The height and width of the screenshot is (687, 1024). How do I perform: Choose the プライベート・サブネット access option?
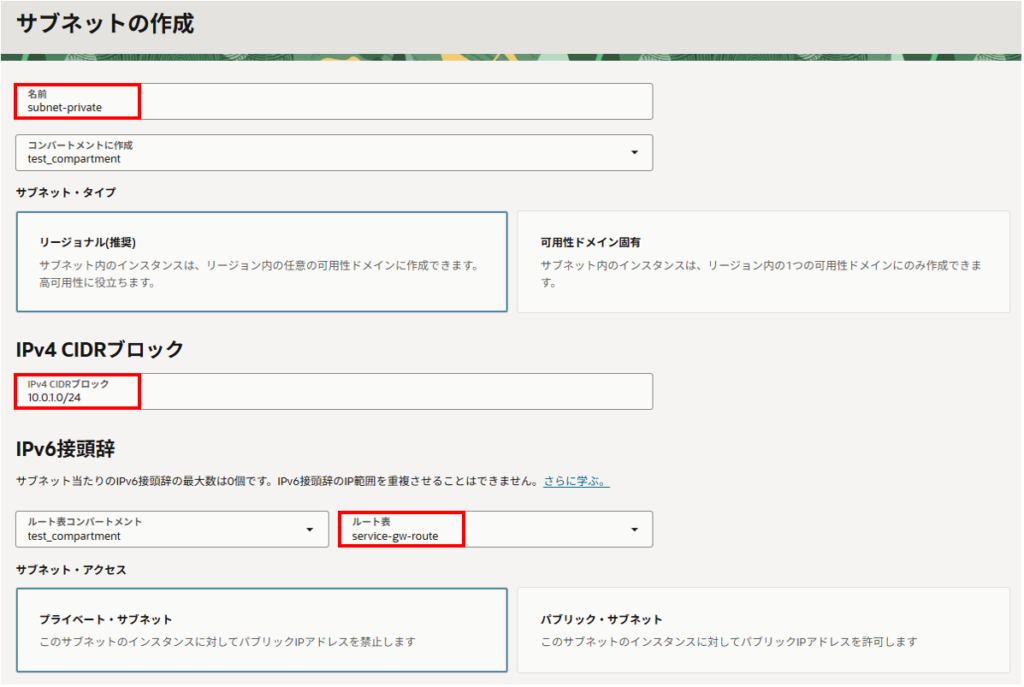tap(261, 630)
